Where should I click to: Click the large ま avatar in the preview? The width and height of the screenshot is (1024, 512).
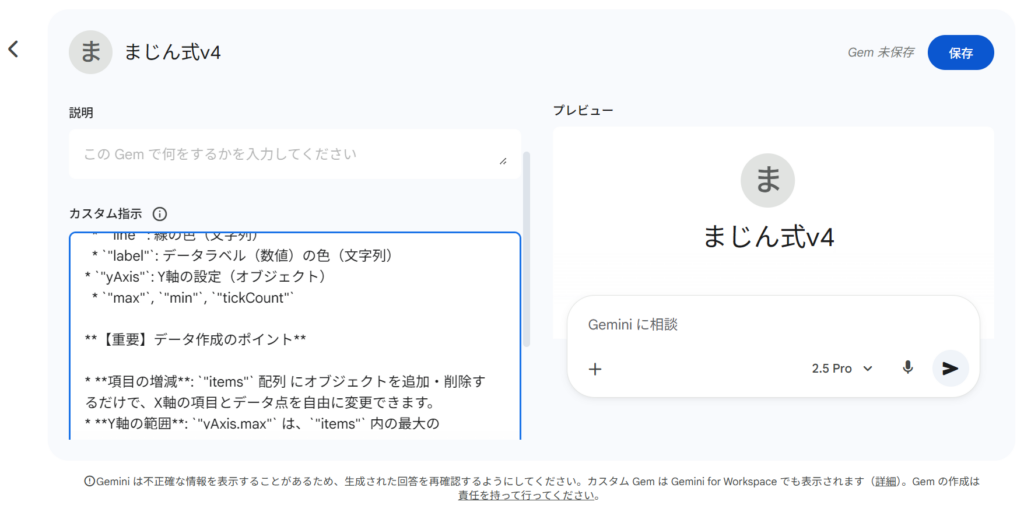click(768, 181)
